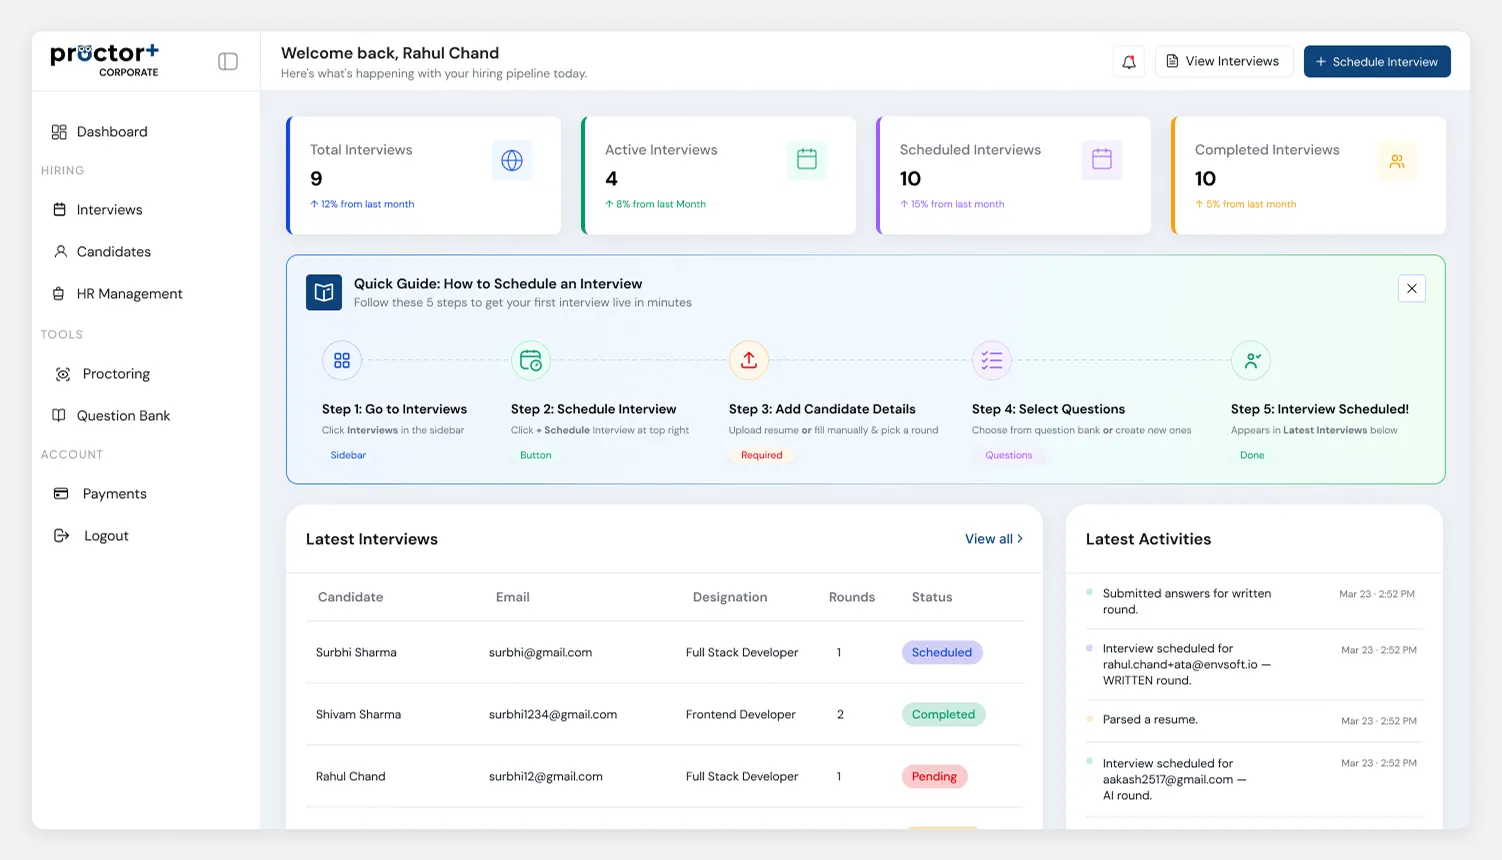Click the email surbhi@gmail.com
The height and width of the screenshot is (860, 1502).
(x=540, y=653)
